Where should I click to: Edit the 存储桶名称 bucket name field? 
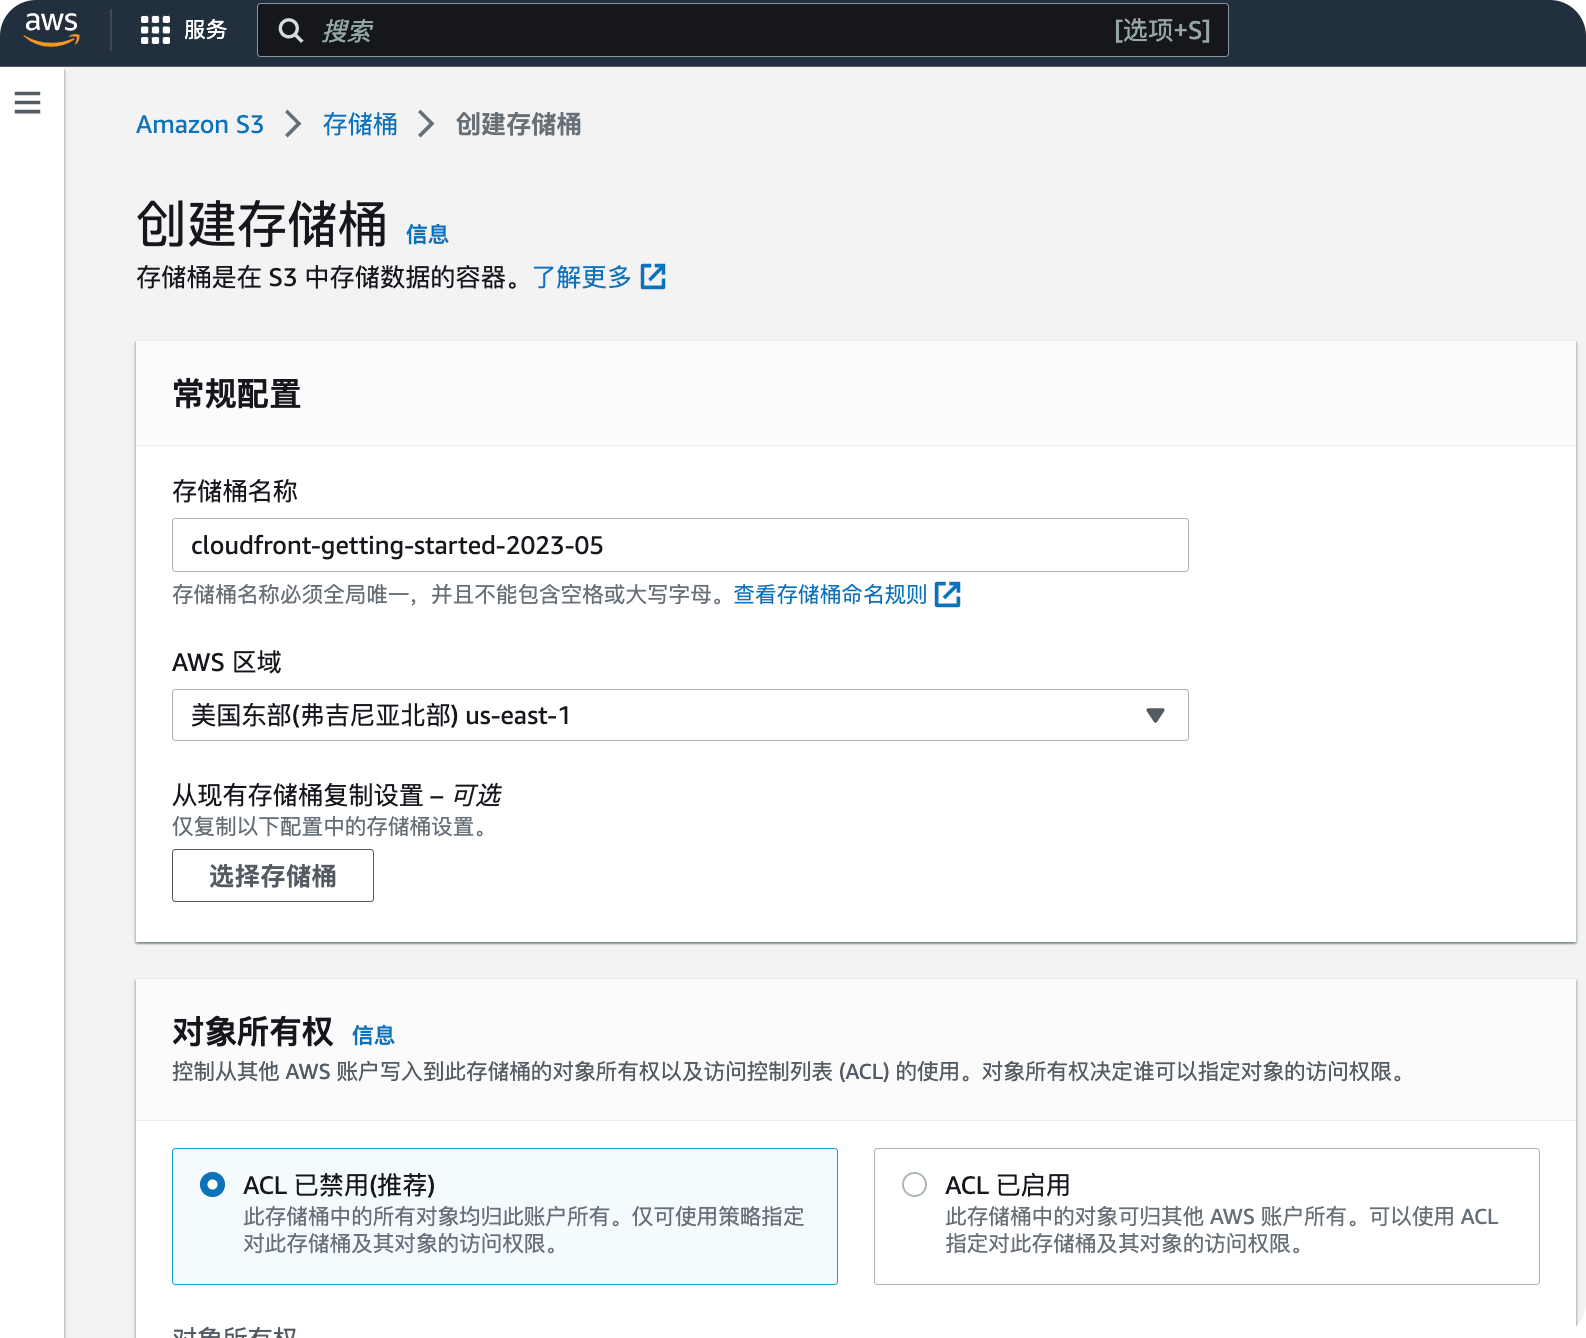coord(680,545)
